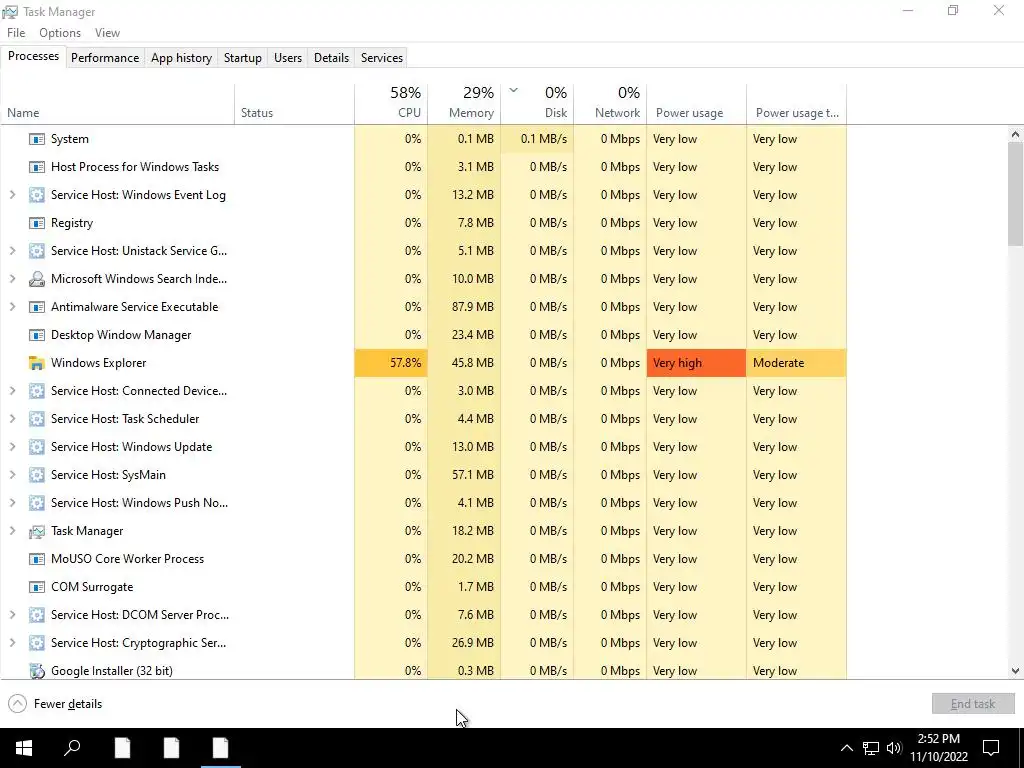Click the End task button

[x=973, y=704]
